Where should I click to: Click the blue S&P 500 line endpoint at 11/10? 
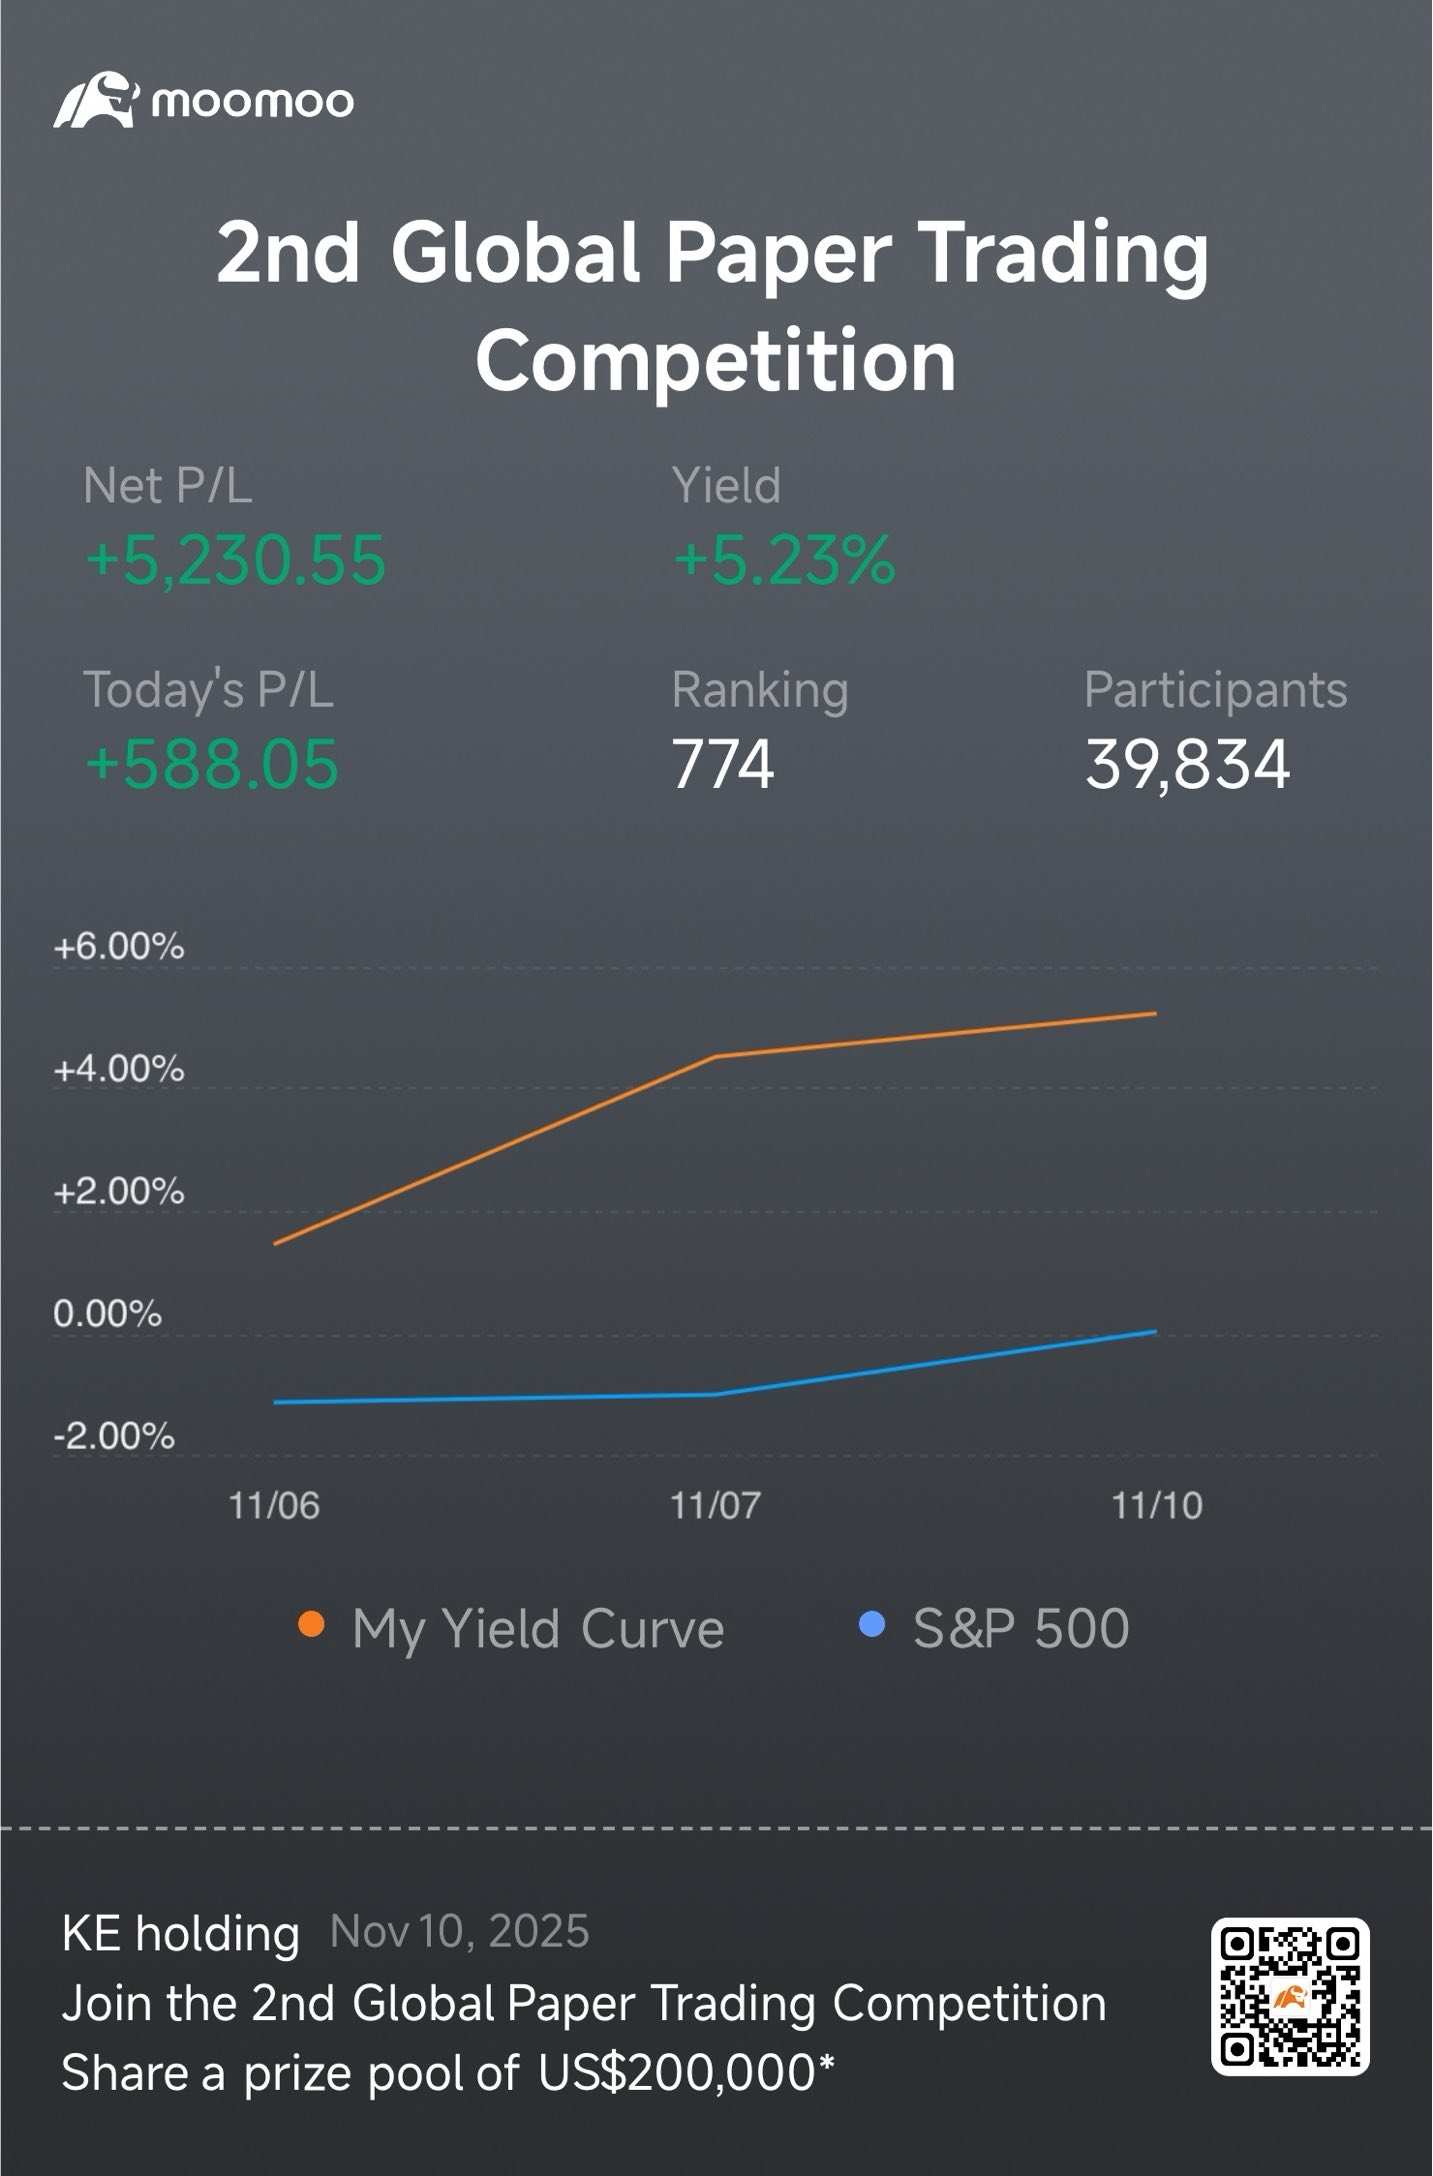(x=1155, y=1332)
